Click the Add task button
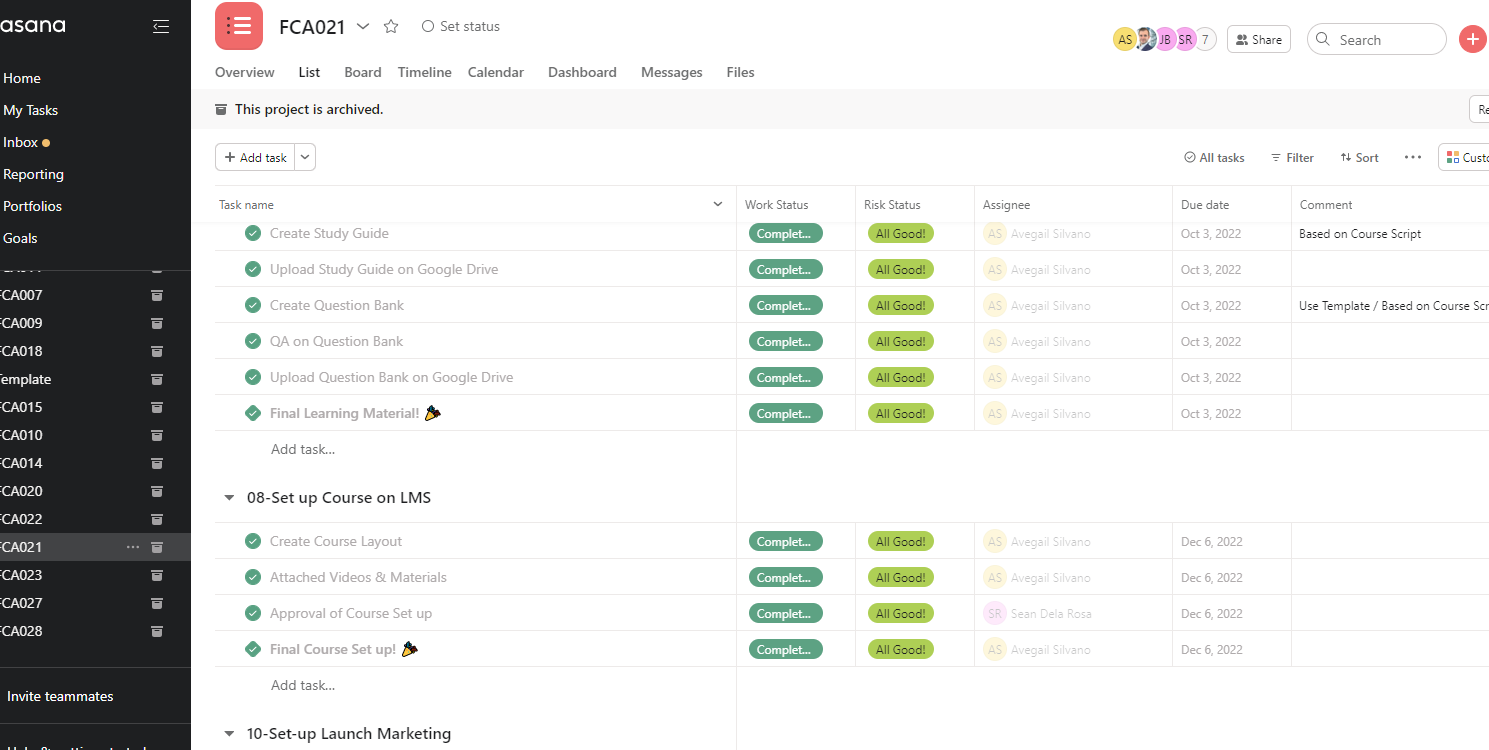The image size is (1489, 750). [x=255, y=157]
